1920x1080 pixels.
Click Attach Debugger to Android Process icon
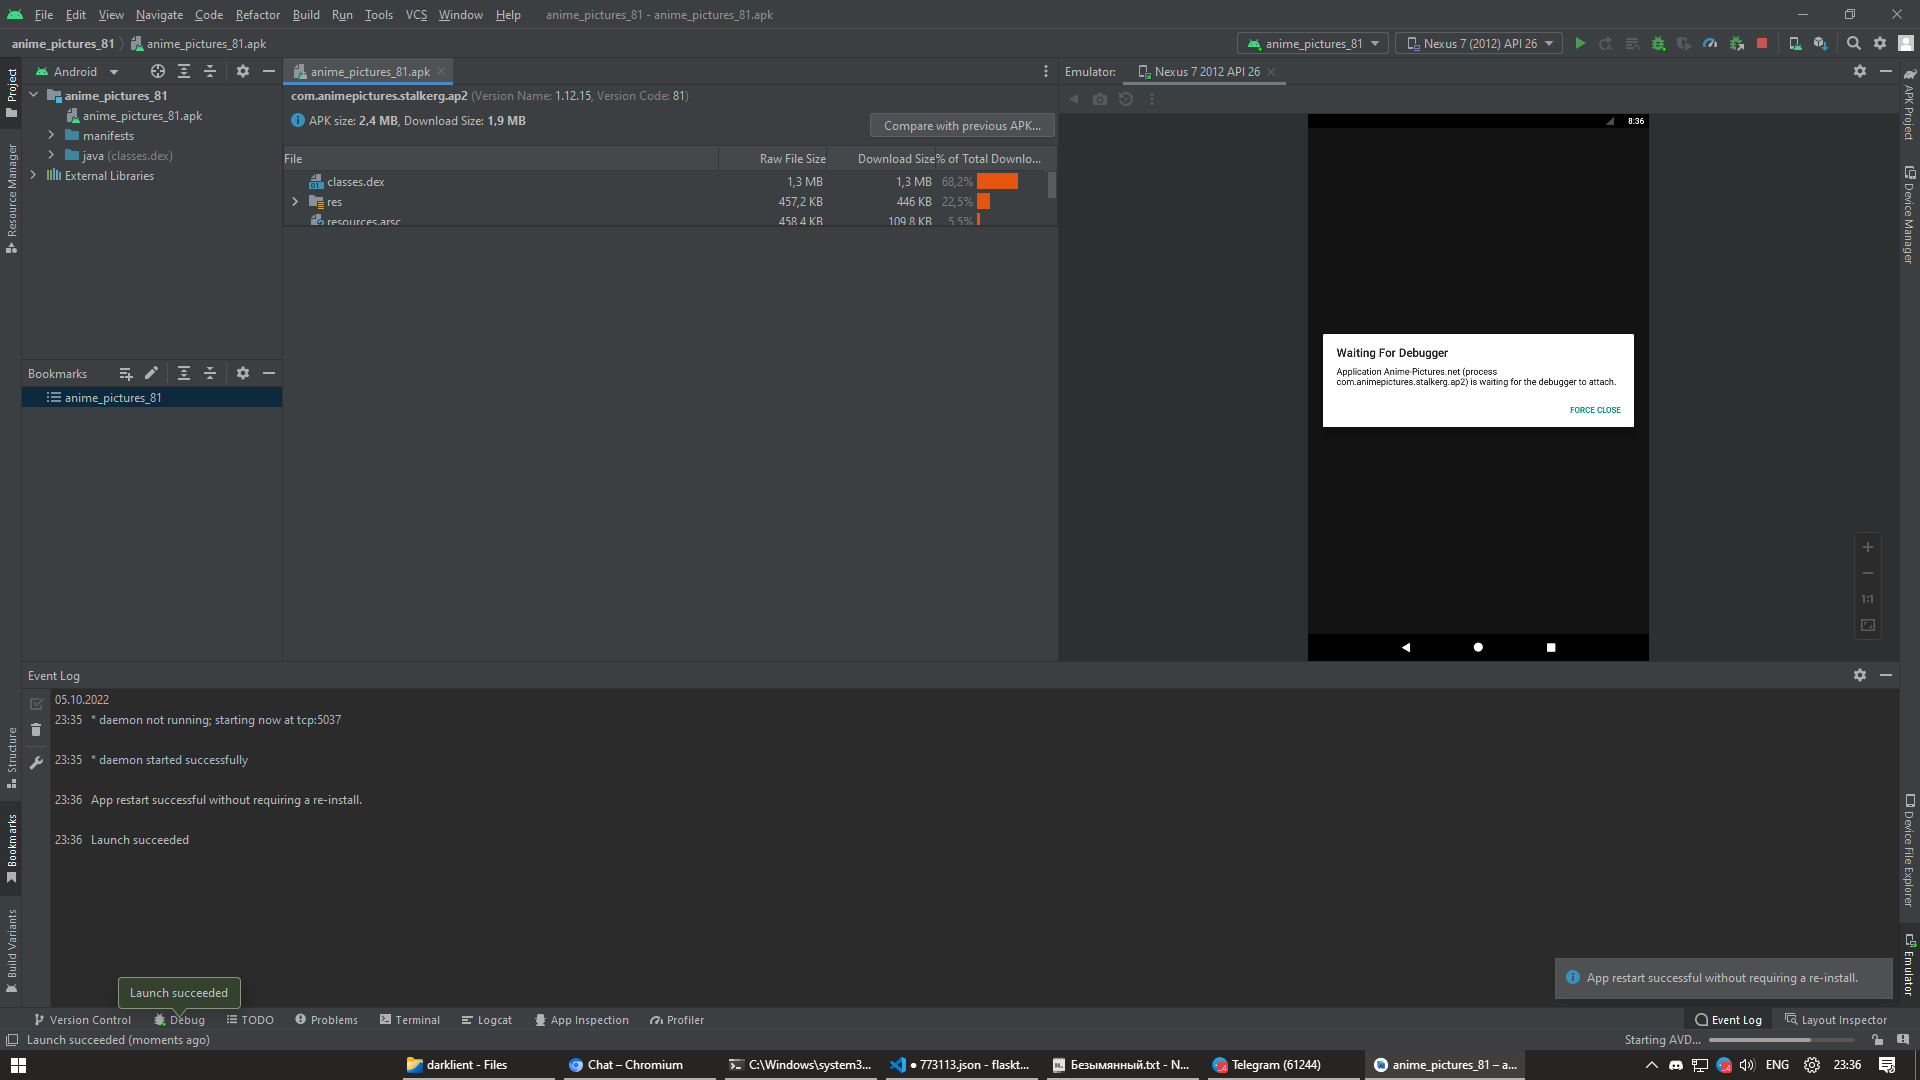[1736, 44]
